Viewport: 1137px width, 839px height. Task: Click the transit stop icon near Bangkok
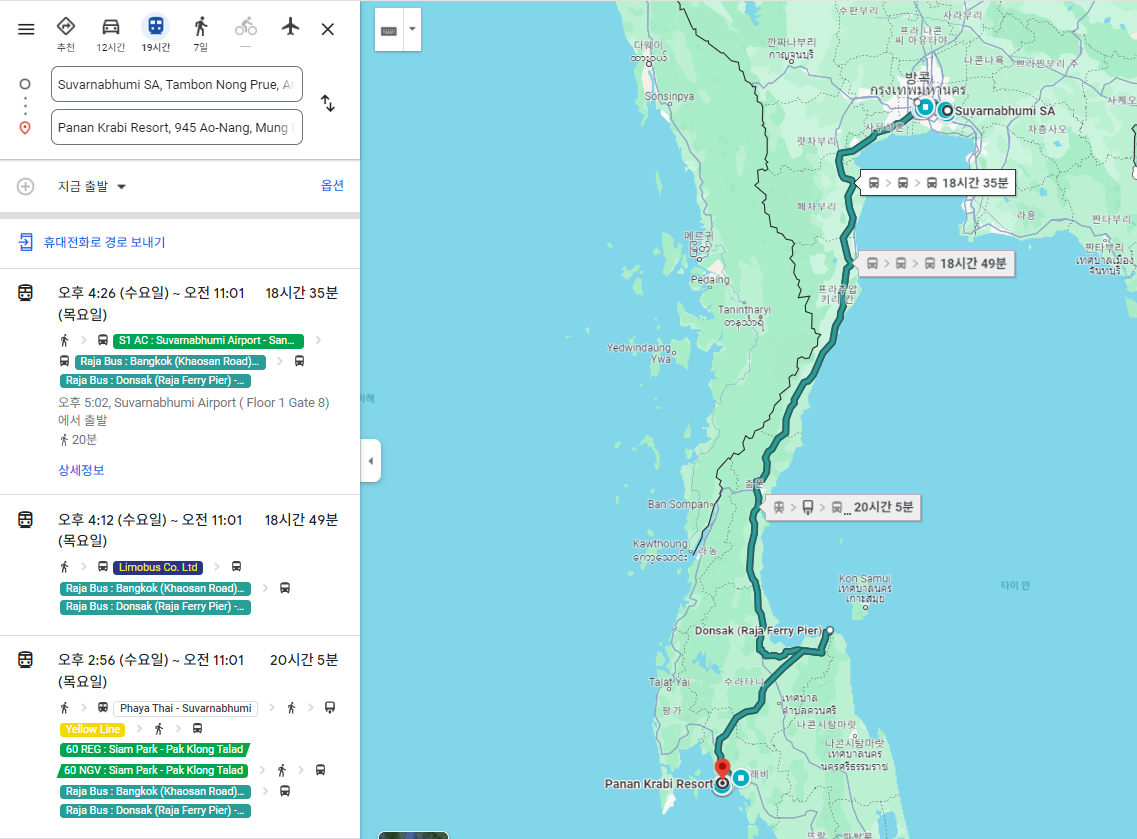pos(925,107)
